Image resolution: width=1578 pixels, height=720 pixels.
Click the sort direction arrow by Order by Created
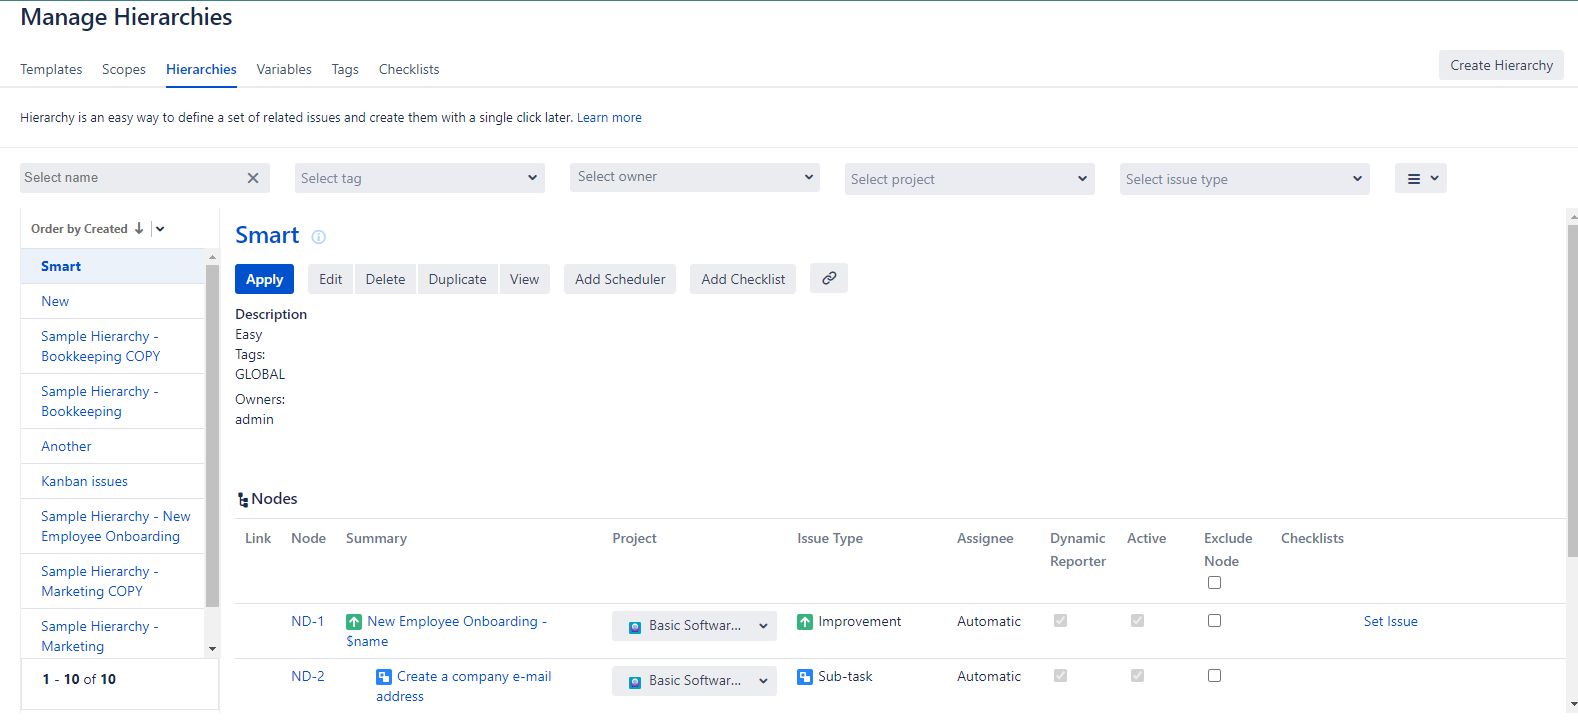click(x=139, y=229)
